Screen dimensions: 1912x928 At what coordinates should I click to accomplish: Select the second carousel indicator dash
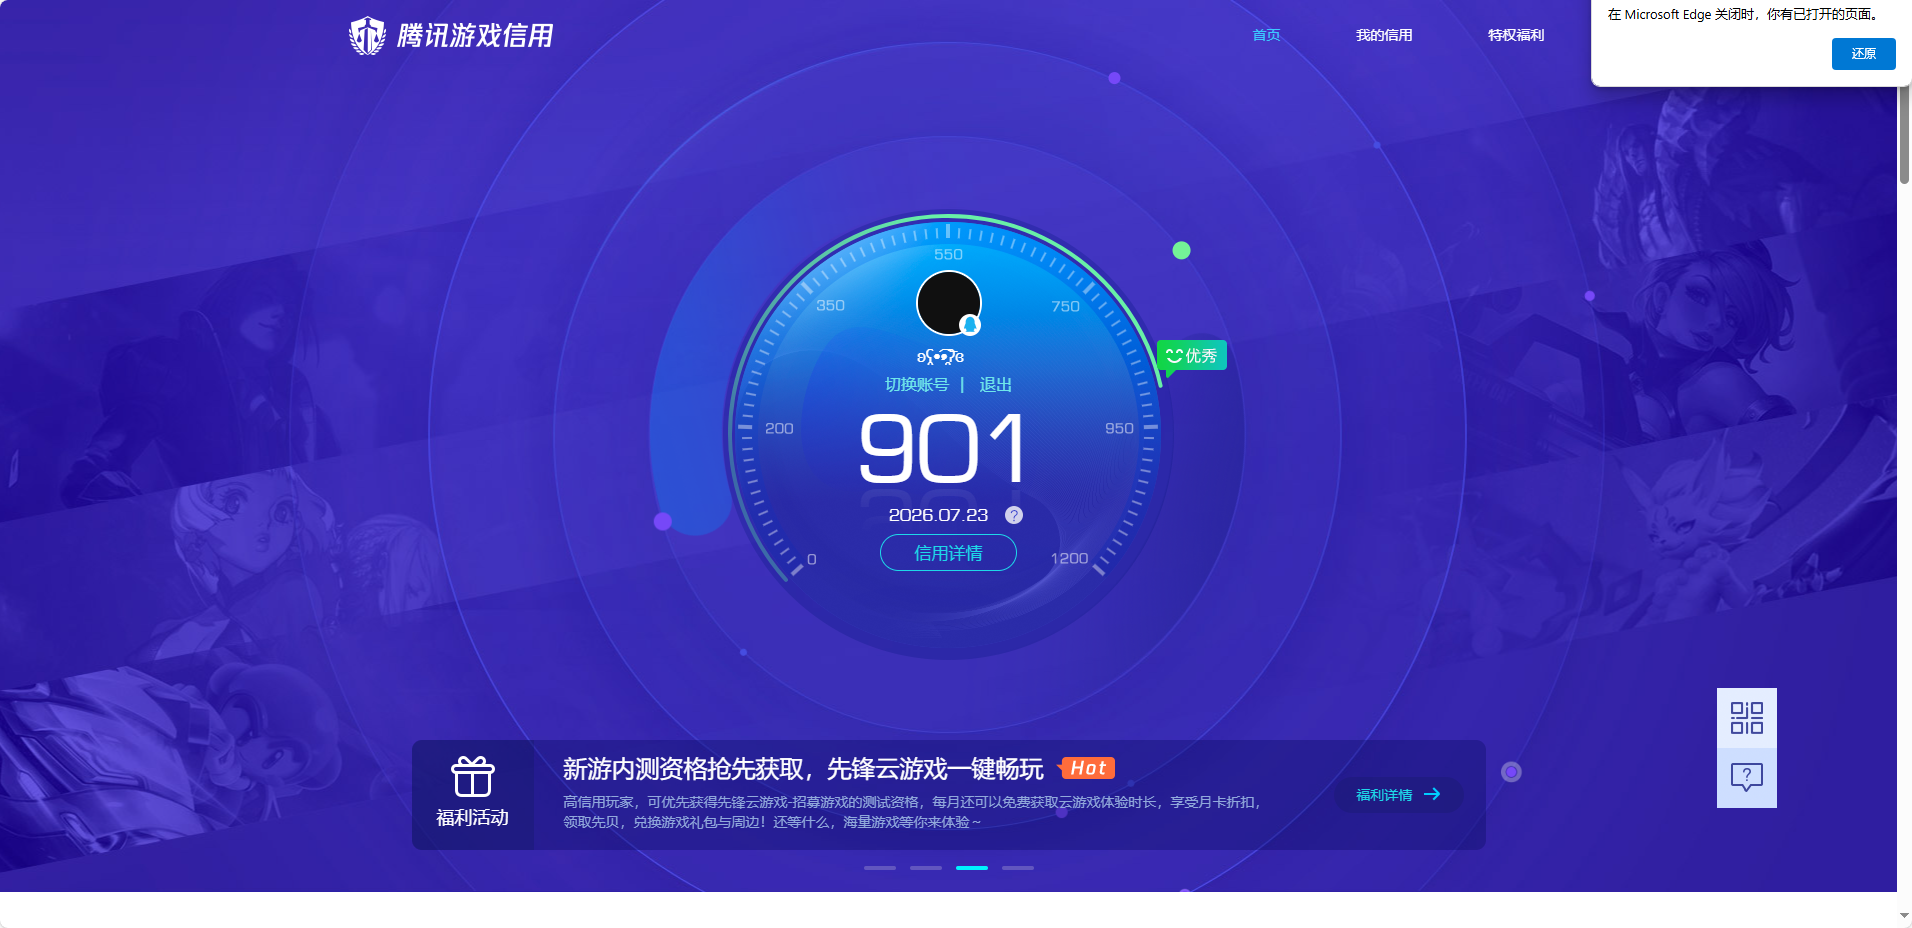pyautogui.click(x=926, y=868)
